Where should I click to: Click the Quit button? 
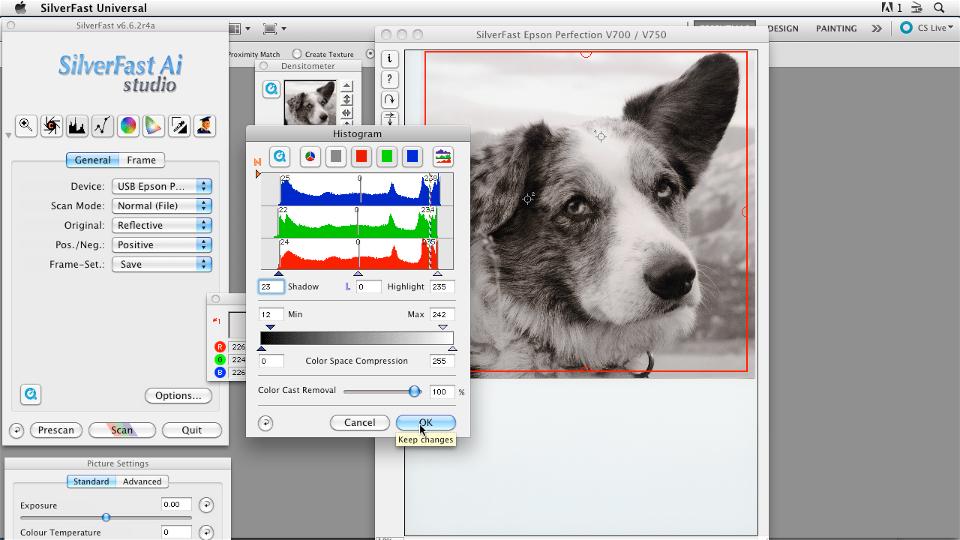pos(192,430)
